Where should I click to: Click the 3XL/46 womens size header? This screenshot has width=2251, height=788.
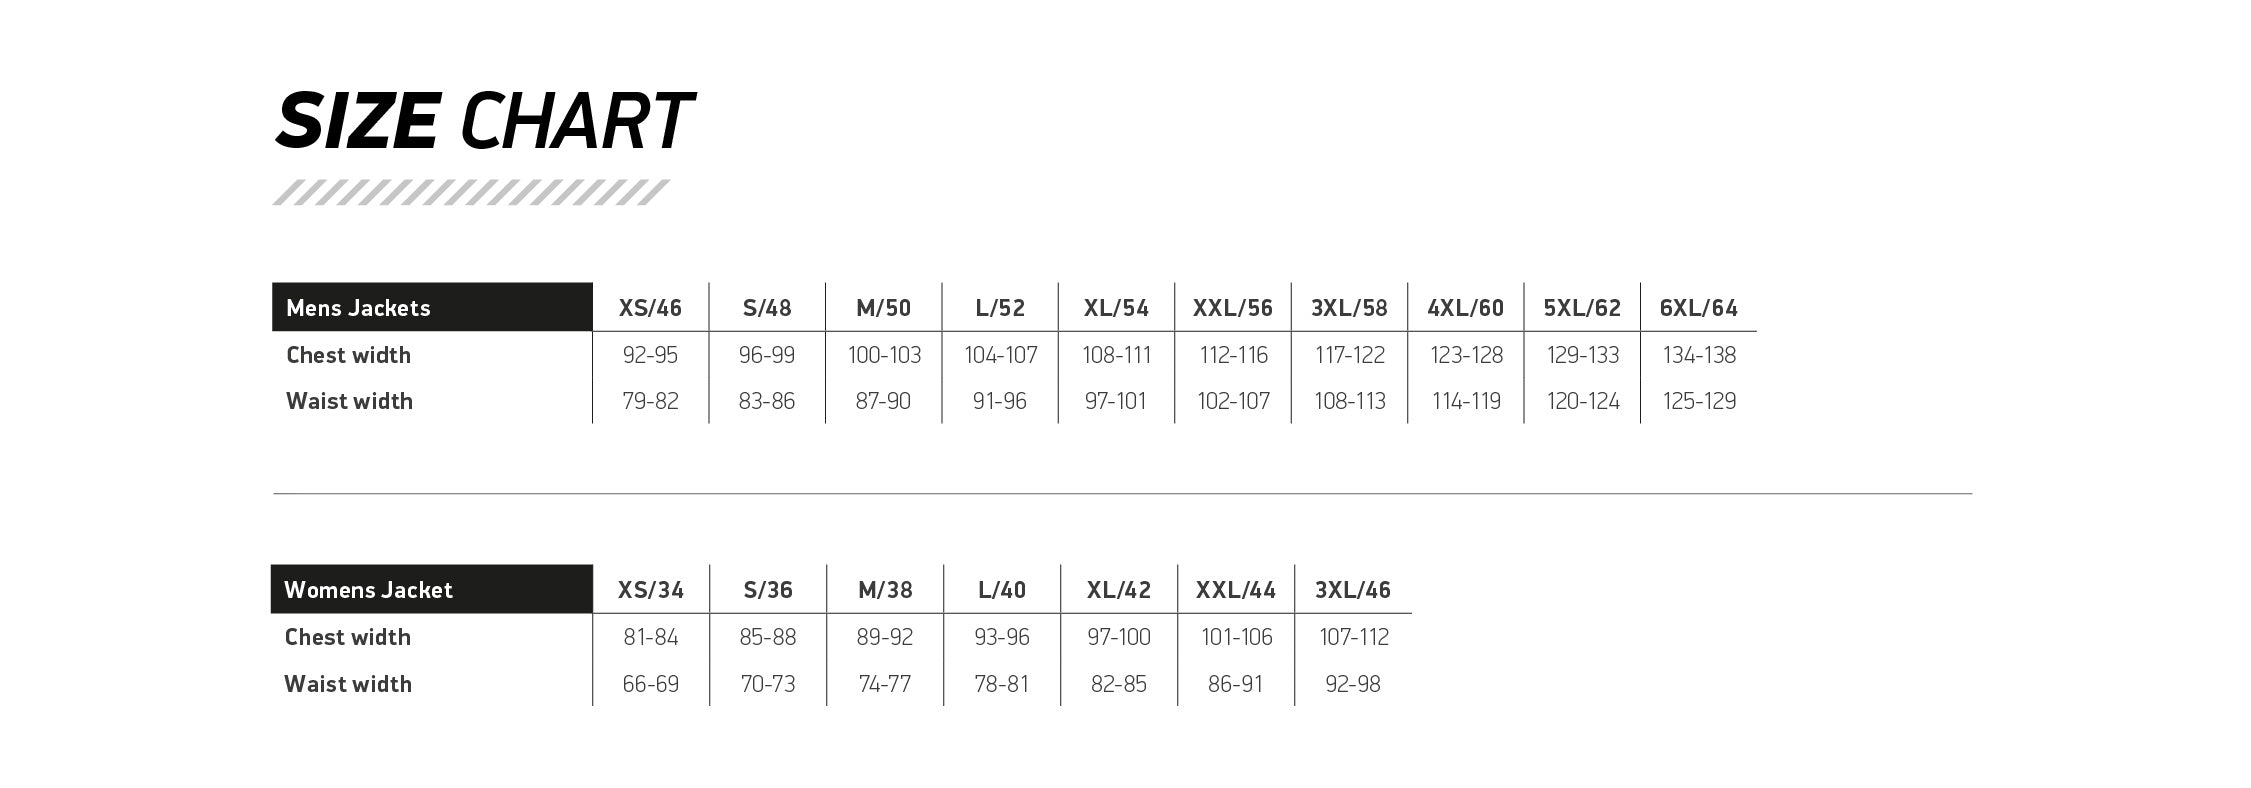pos(1353,590)
